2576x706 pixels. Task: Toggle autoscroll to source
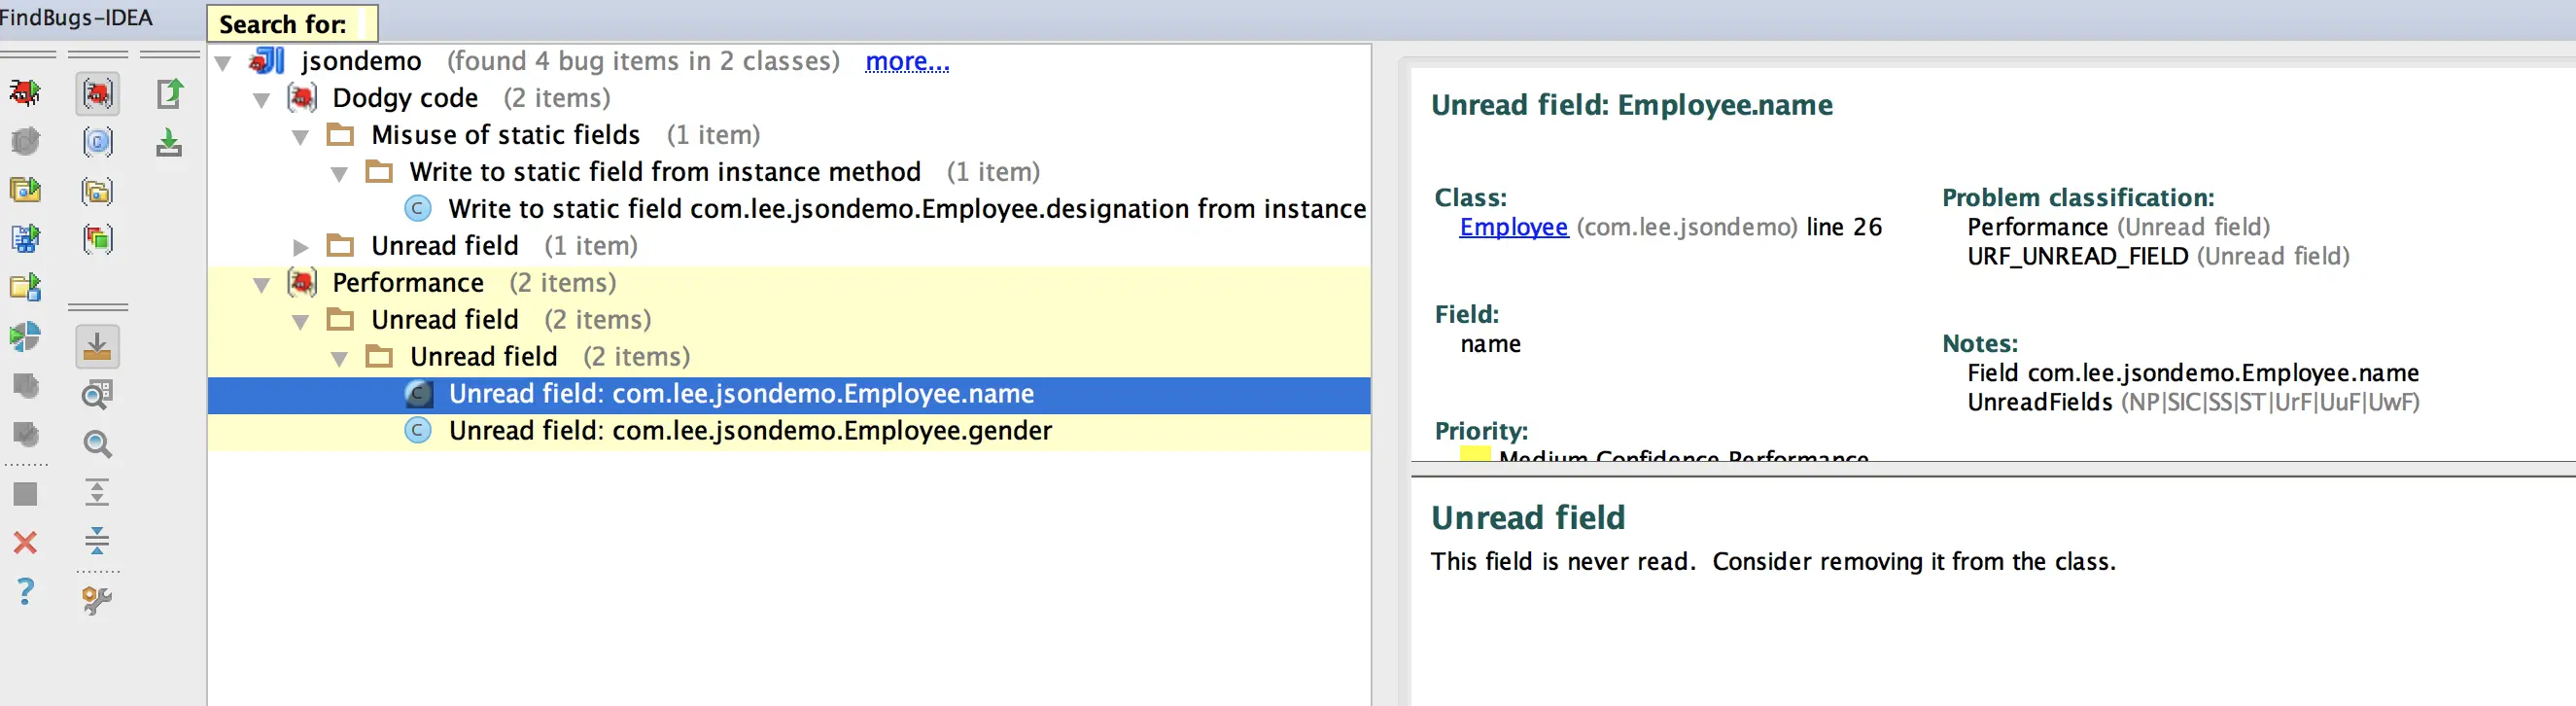(x=97, y=347)
